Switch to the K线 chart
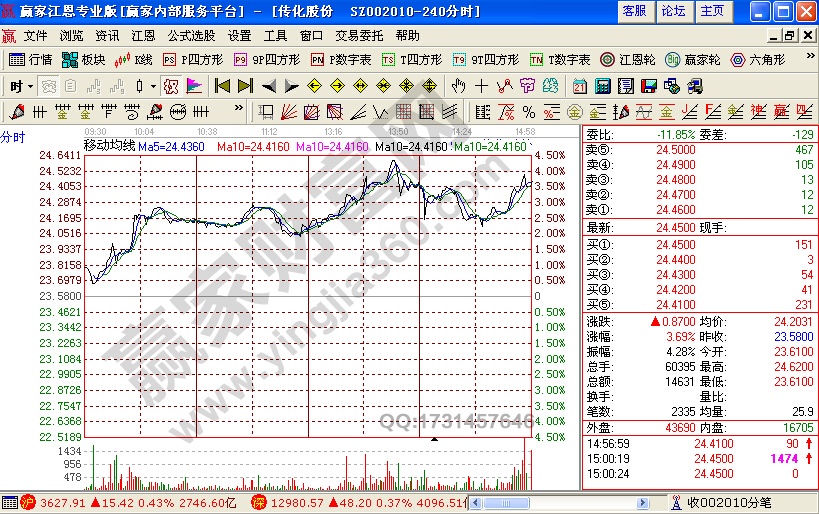This screenshot has height=514, width=819. pos(135,60)
